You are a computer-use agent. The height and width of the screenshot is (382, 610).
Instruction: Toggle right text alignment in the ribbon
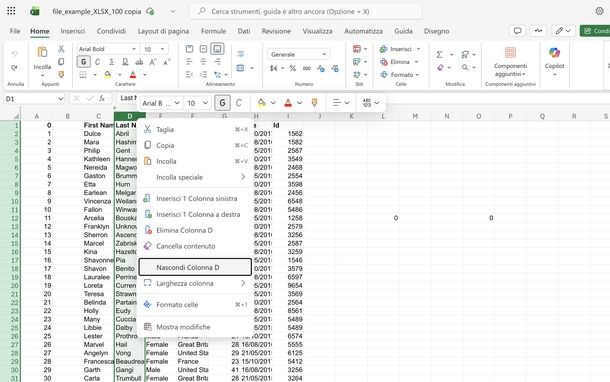tap(217, 62)
